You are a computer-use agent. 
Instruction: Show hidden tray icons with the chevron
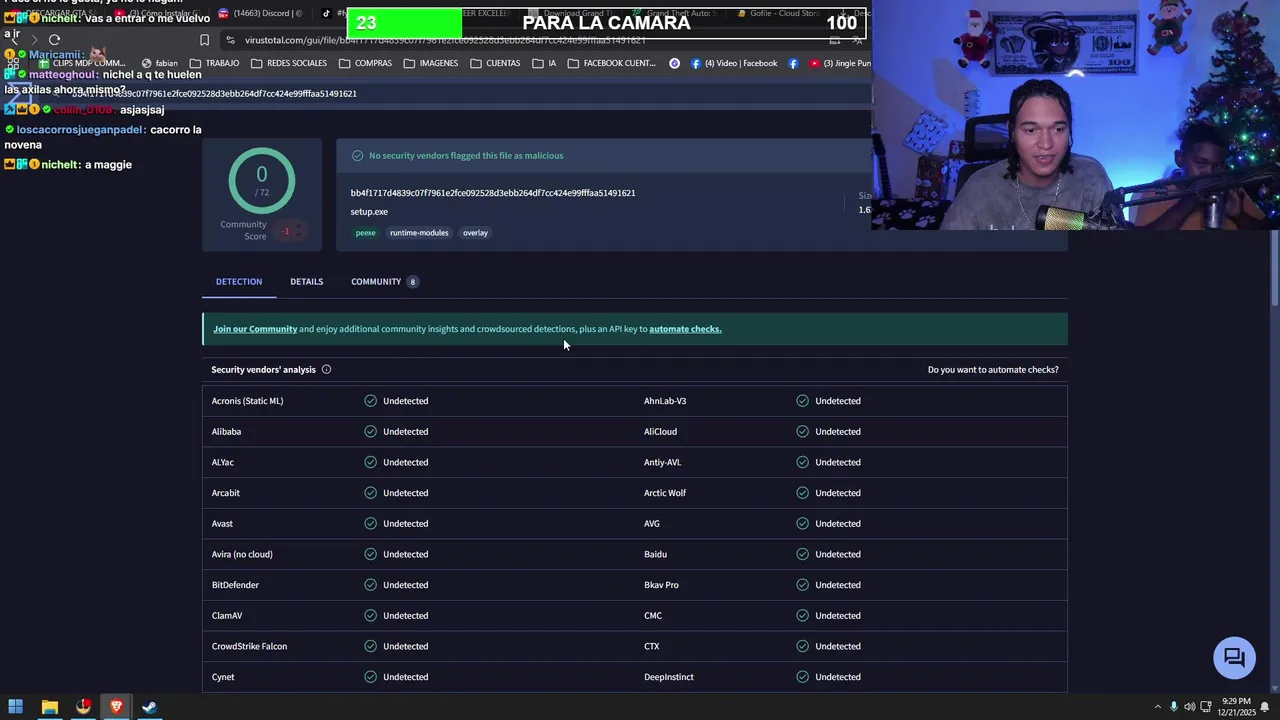pyautogui.click(x=1158, y=707)
